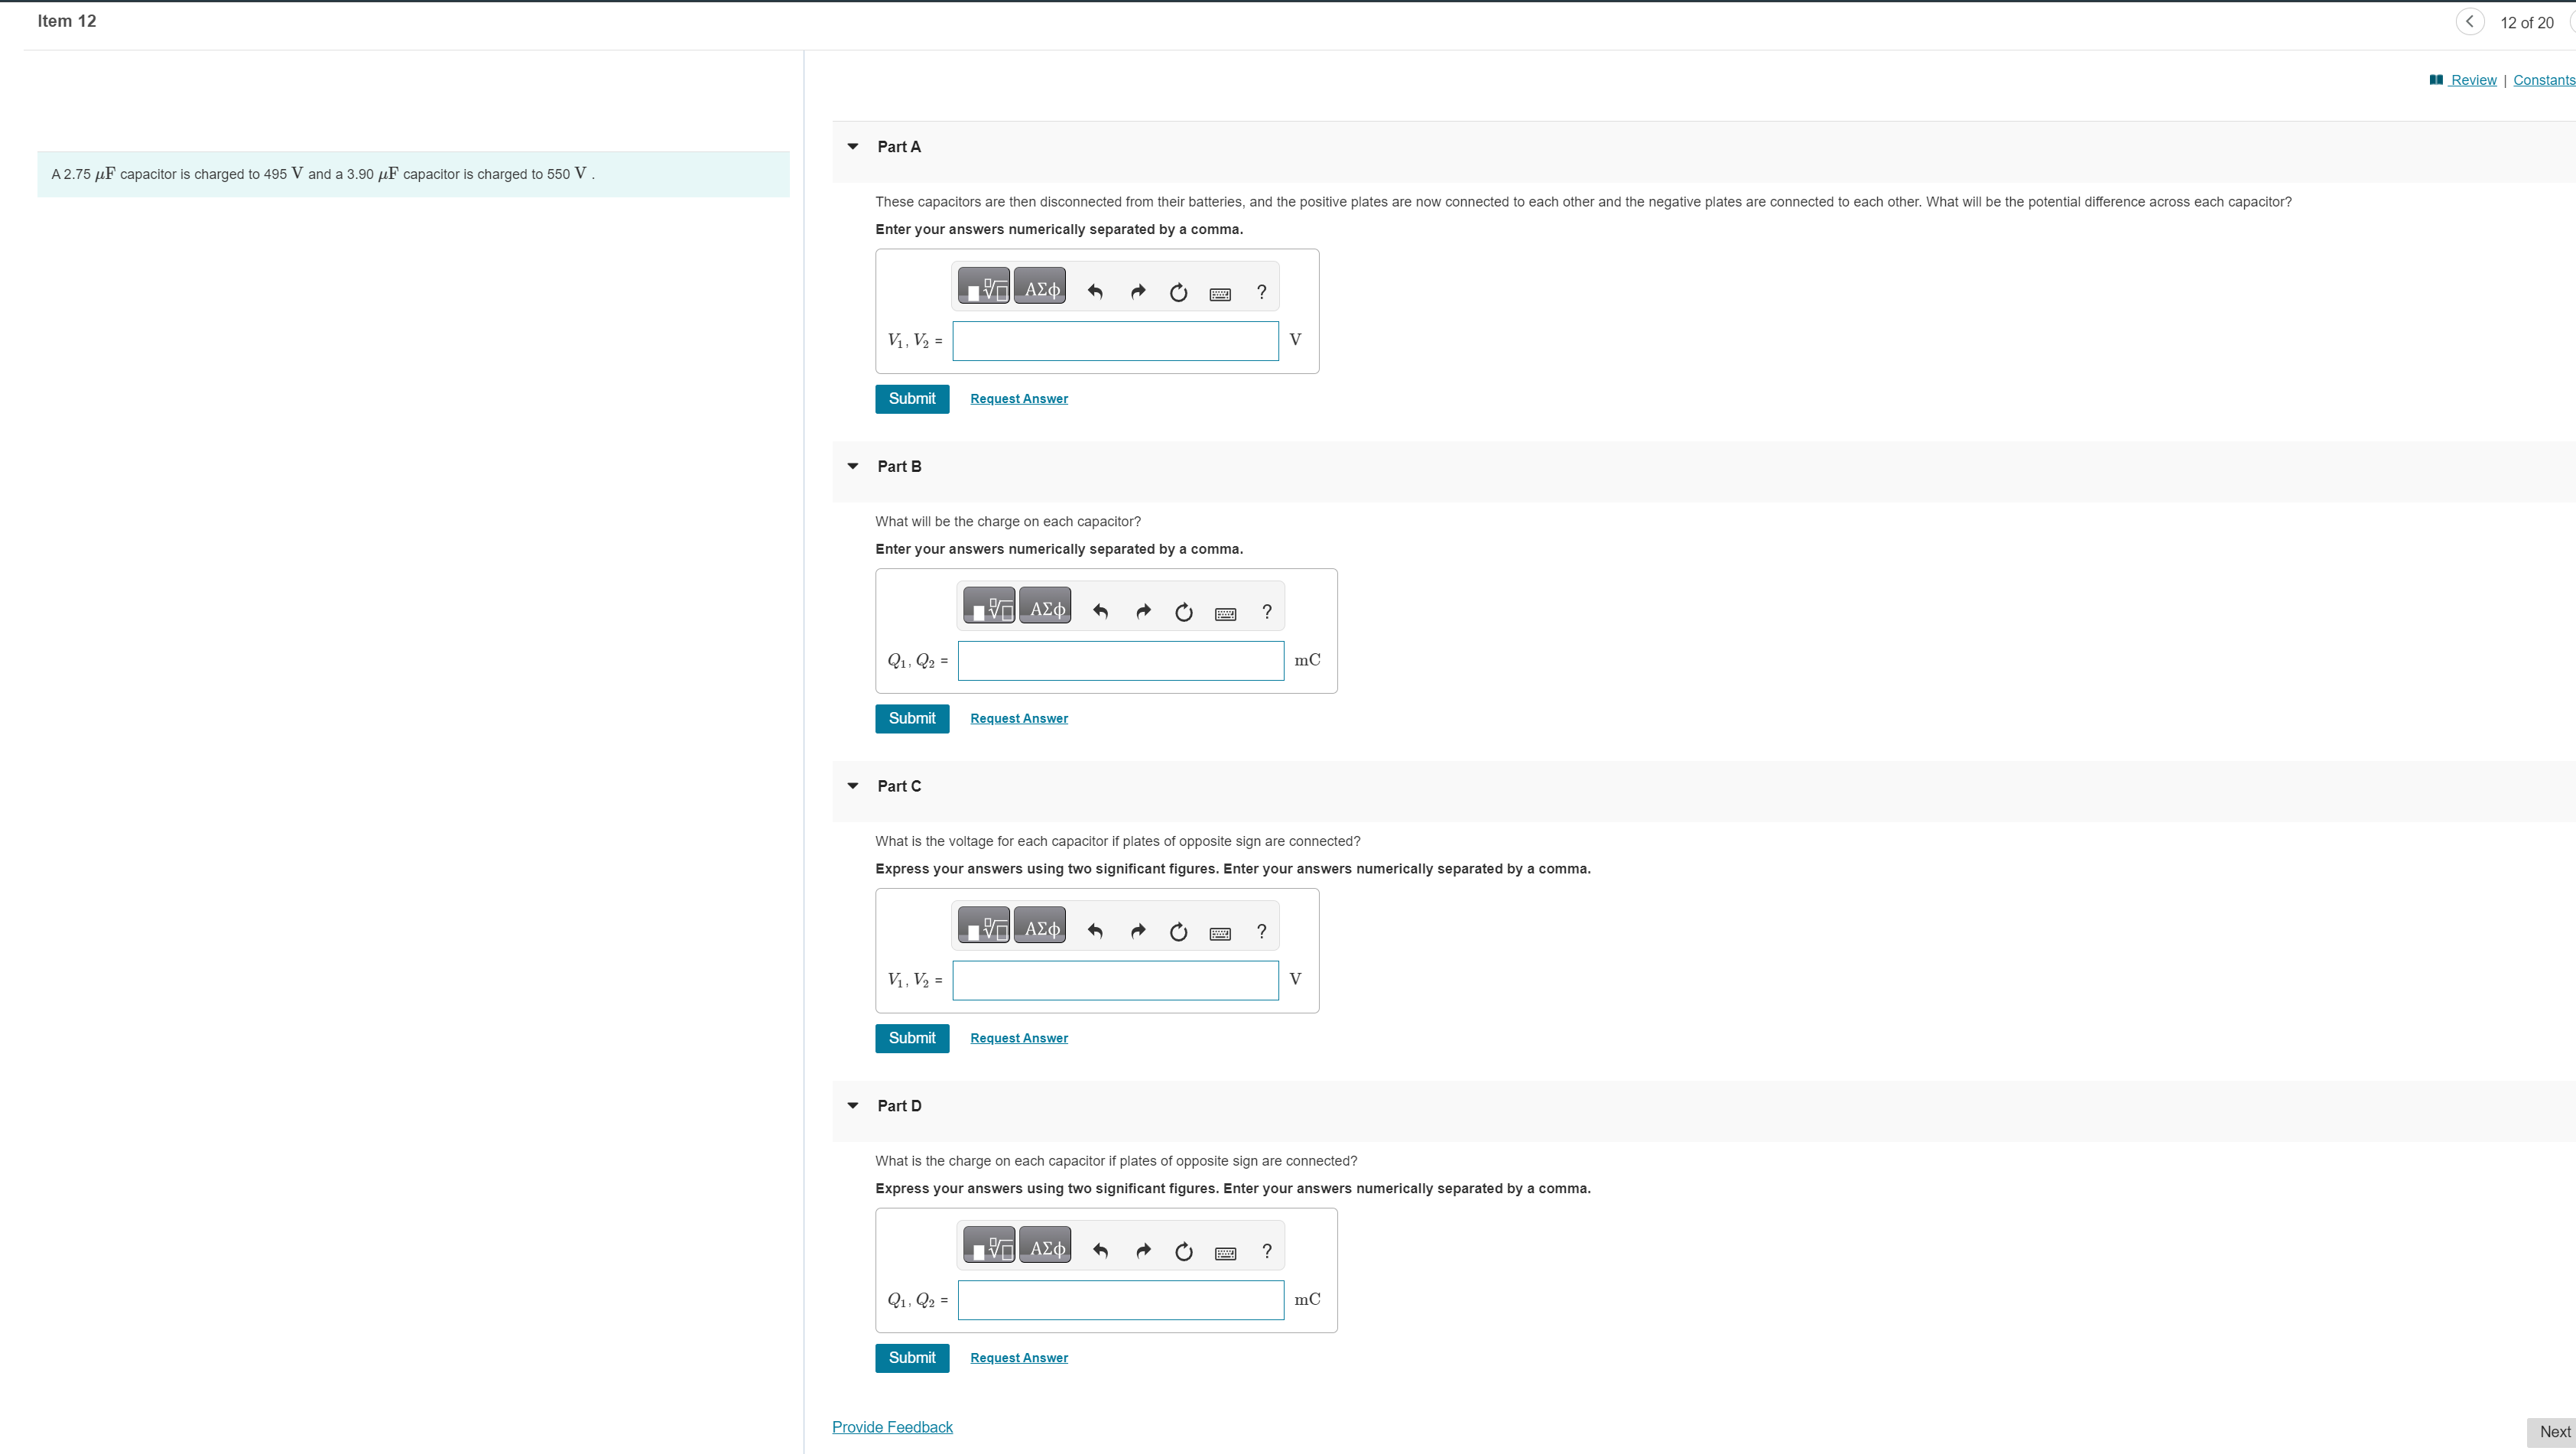Click the undo icon in Part D editor
The image size is (2576, 1454).
coord(1100,1251)
